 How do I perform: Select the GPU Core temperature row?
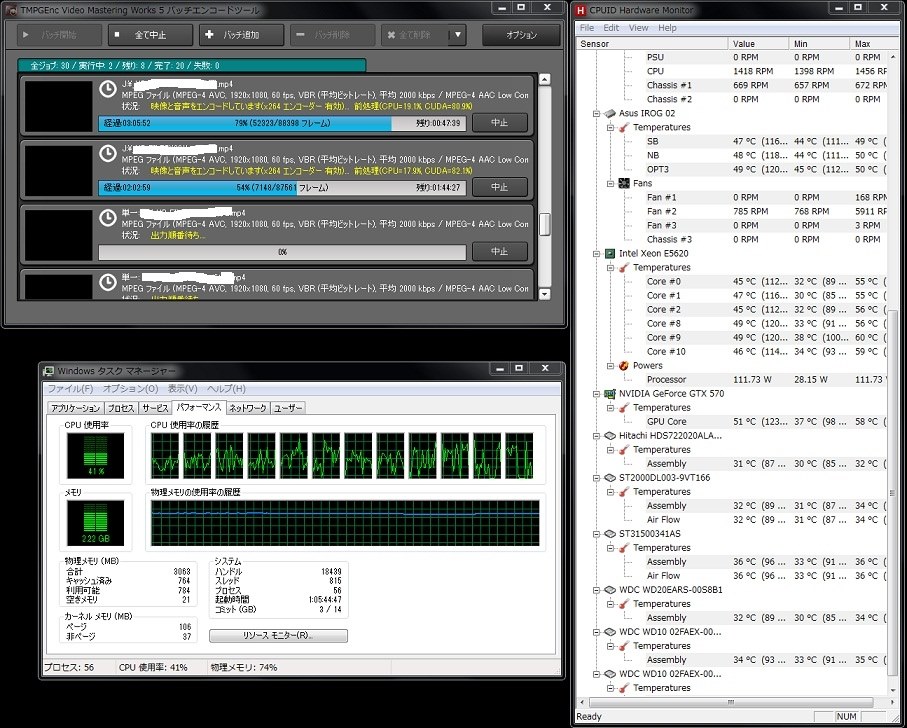[766, 422]
